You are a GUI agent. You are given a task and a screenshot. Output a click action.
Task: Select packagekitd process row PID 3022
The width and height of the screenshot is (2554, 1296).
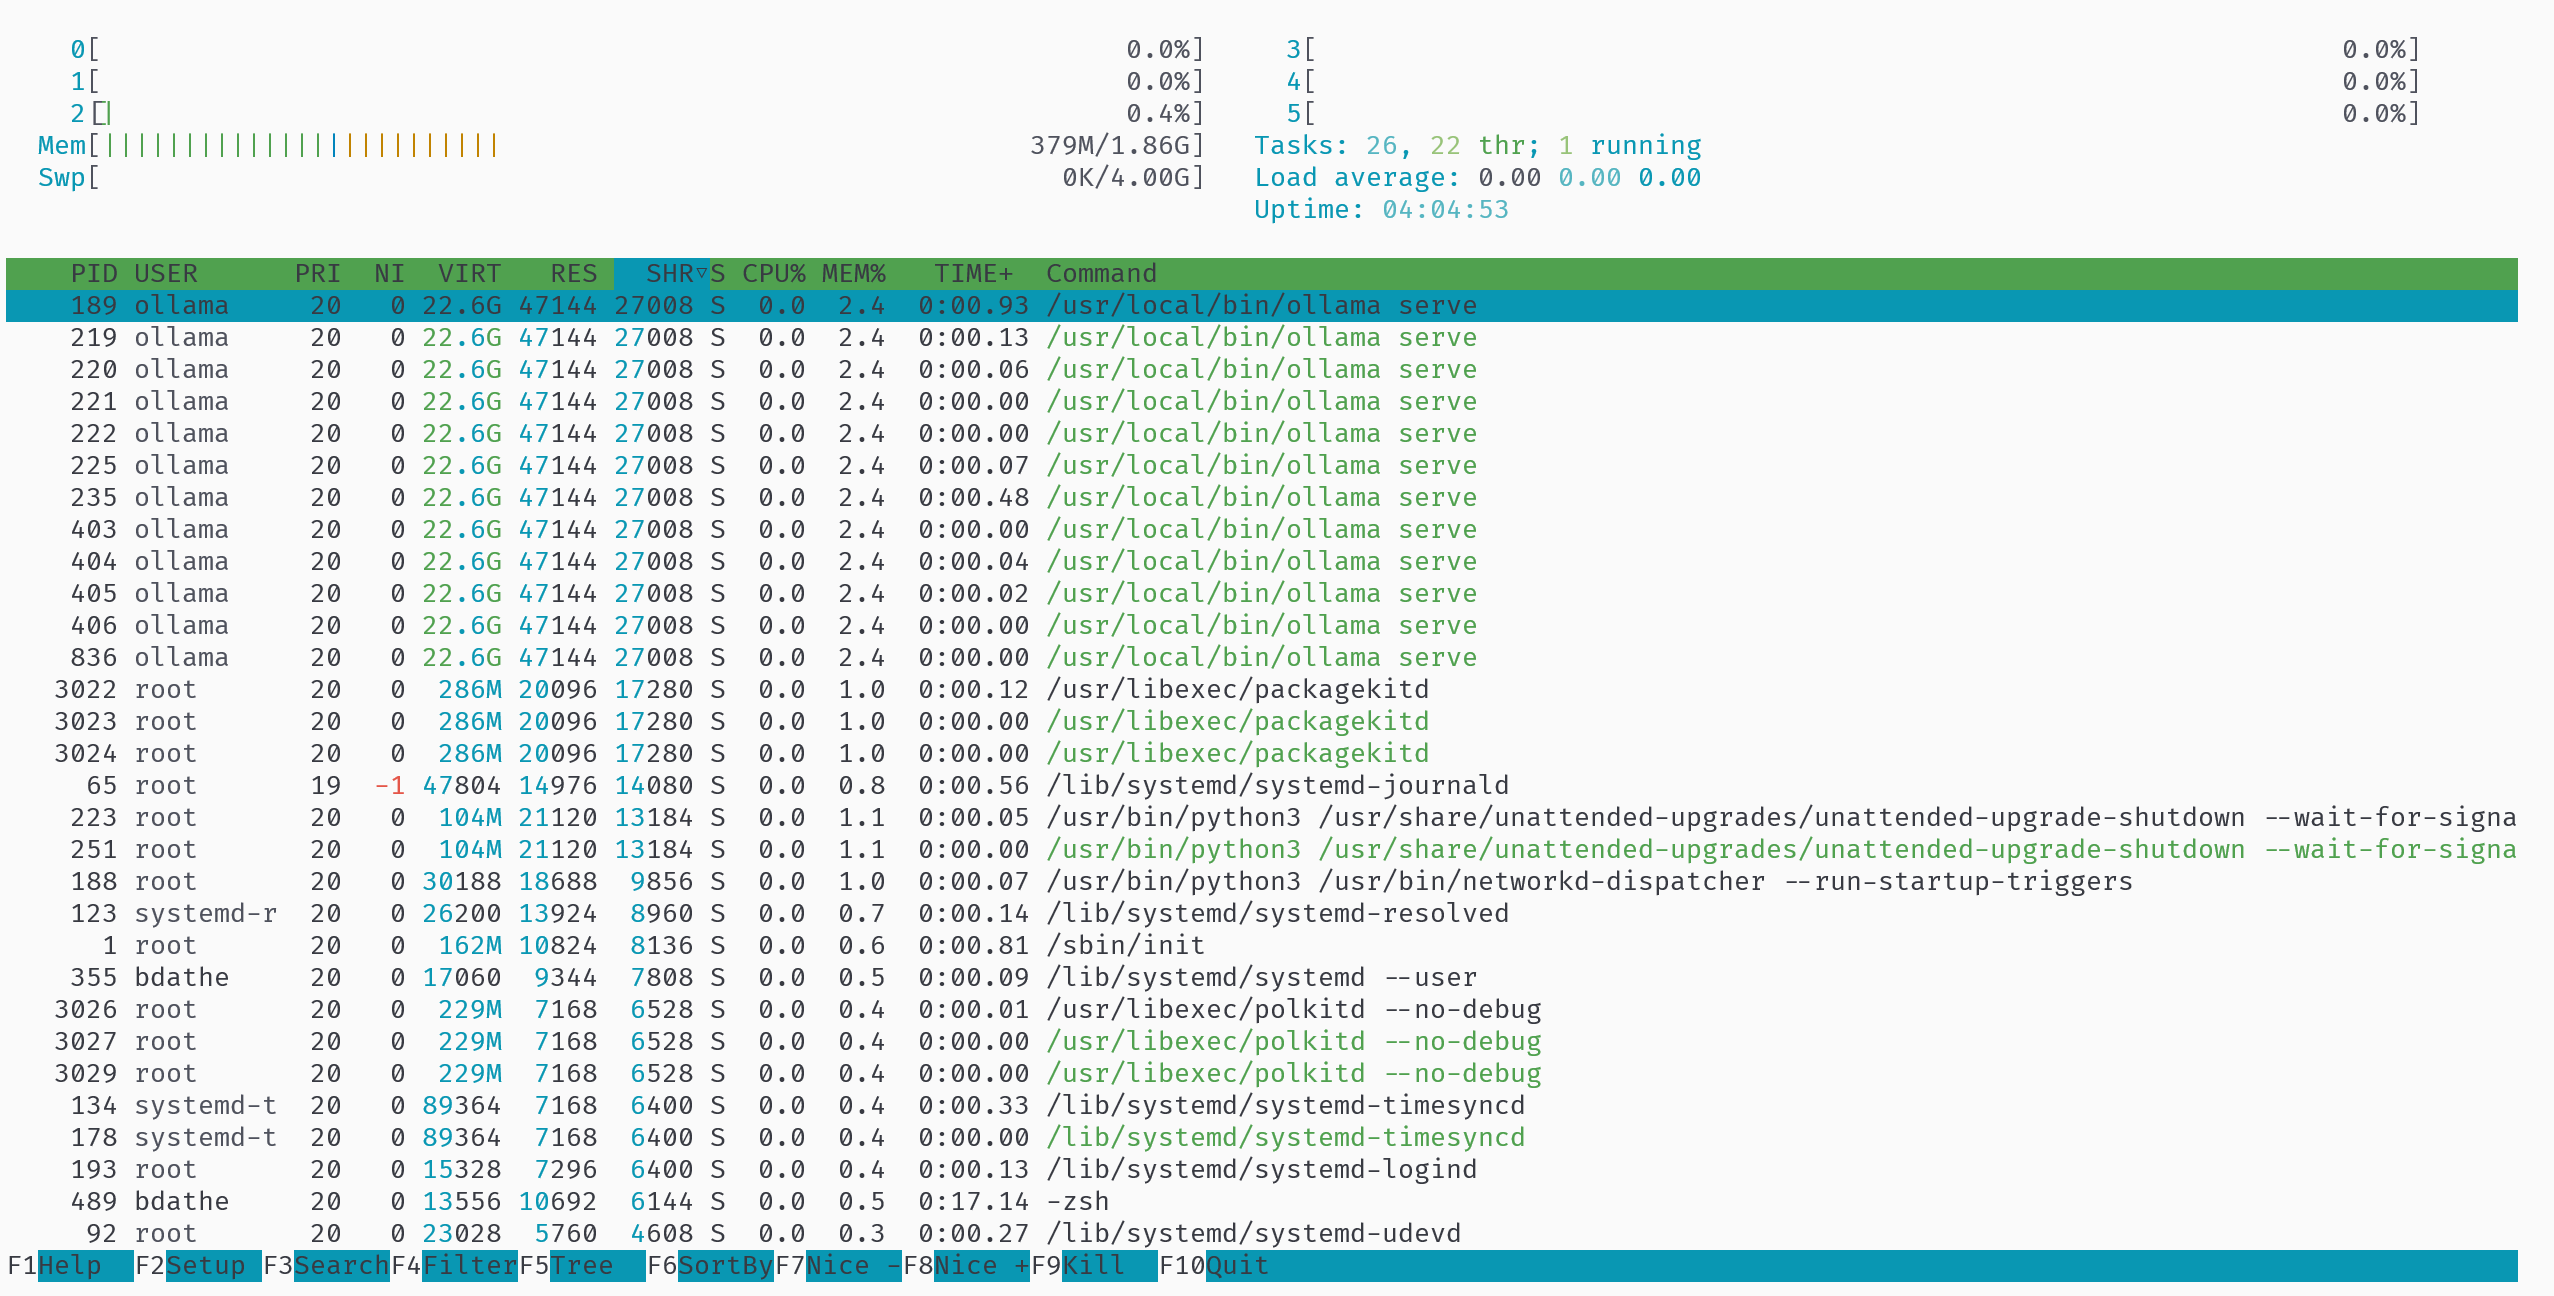(1262, 689)
